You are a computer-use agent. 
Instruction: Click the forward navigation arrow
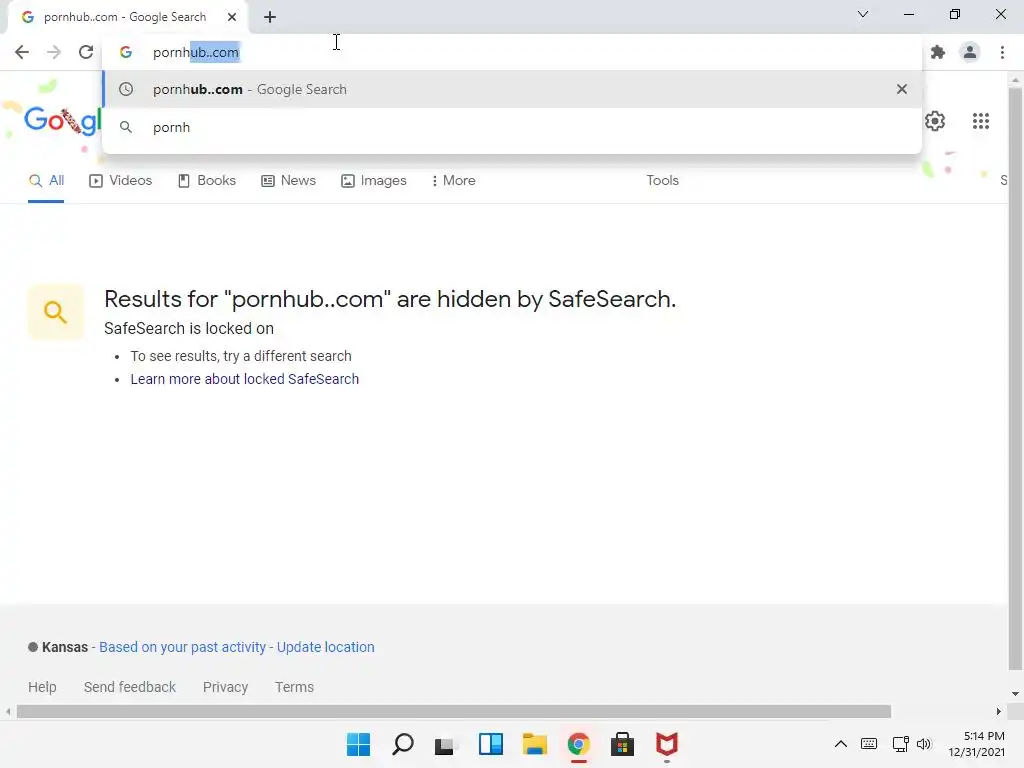click(54, 52)
